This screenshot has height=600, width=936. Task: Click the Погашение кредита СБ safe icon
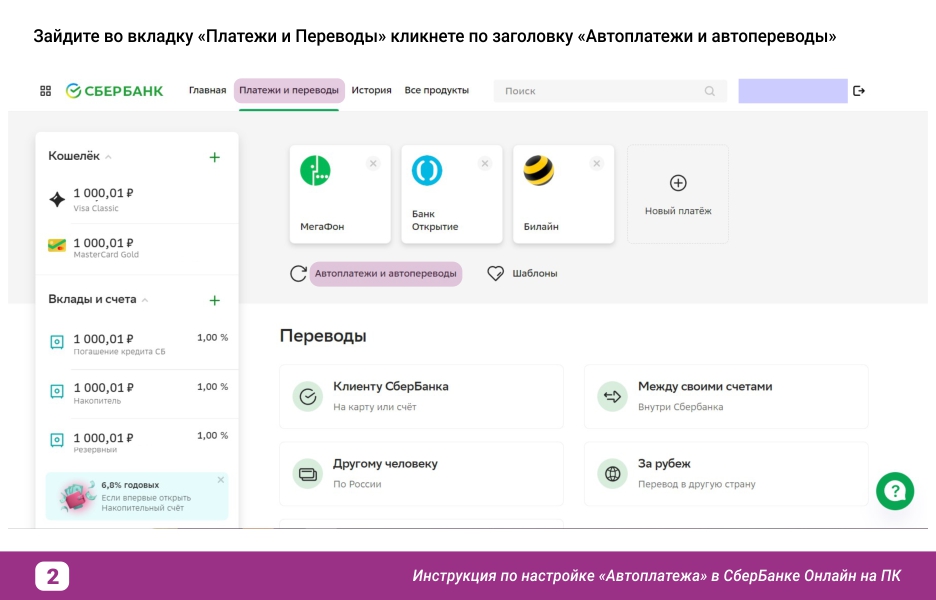click(57, 343)
